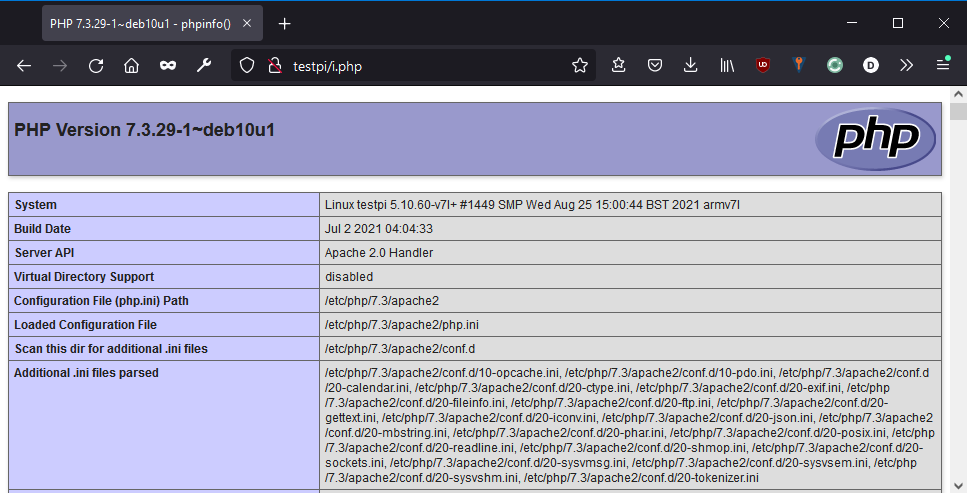
Task: Click '/etc/php/7.3/apache2/php.ini' value
Action: pyautogui.click(x=401, y=325)
